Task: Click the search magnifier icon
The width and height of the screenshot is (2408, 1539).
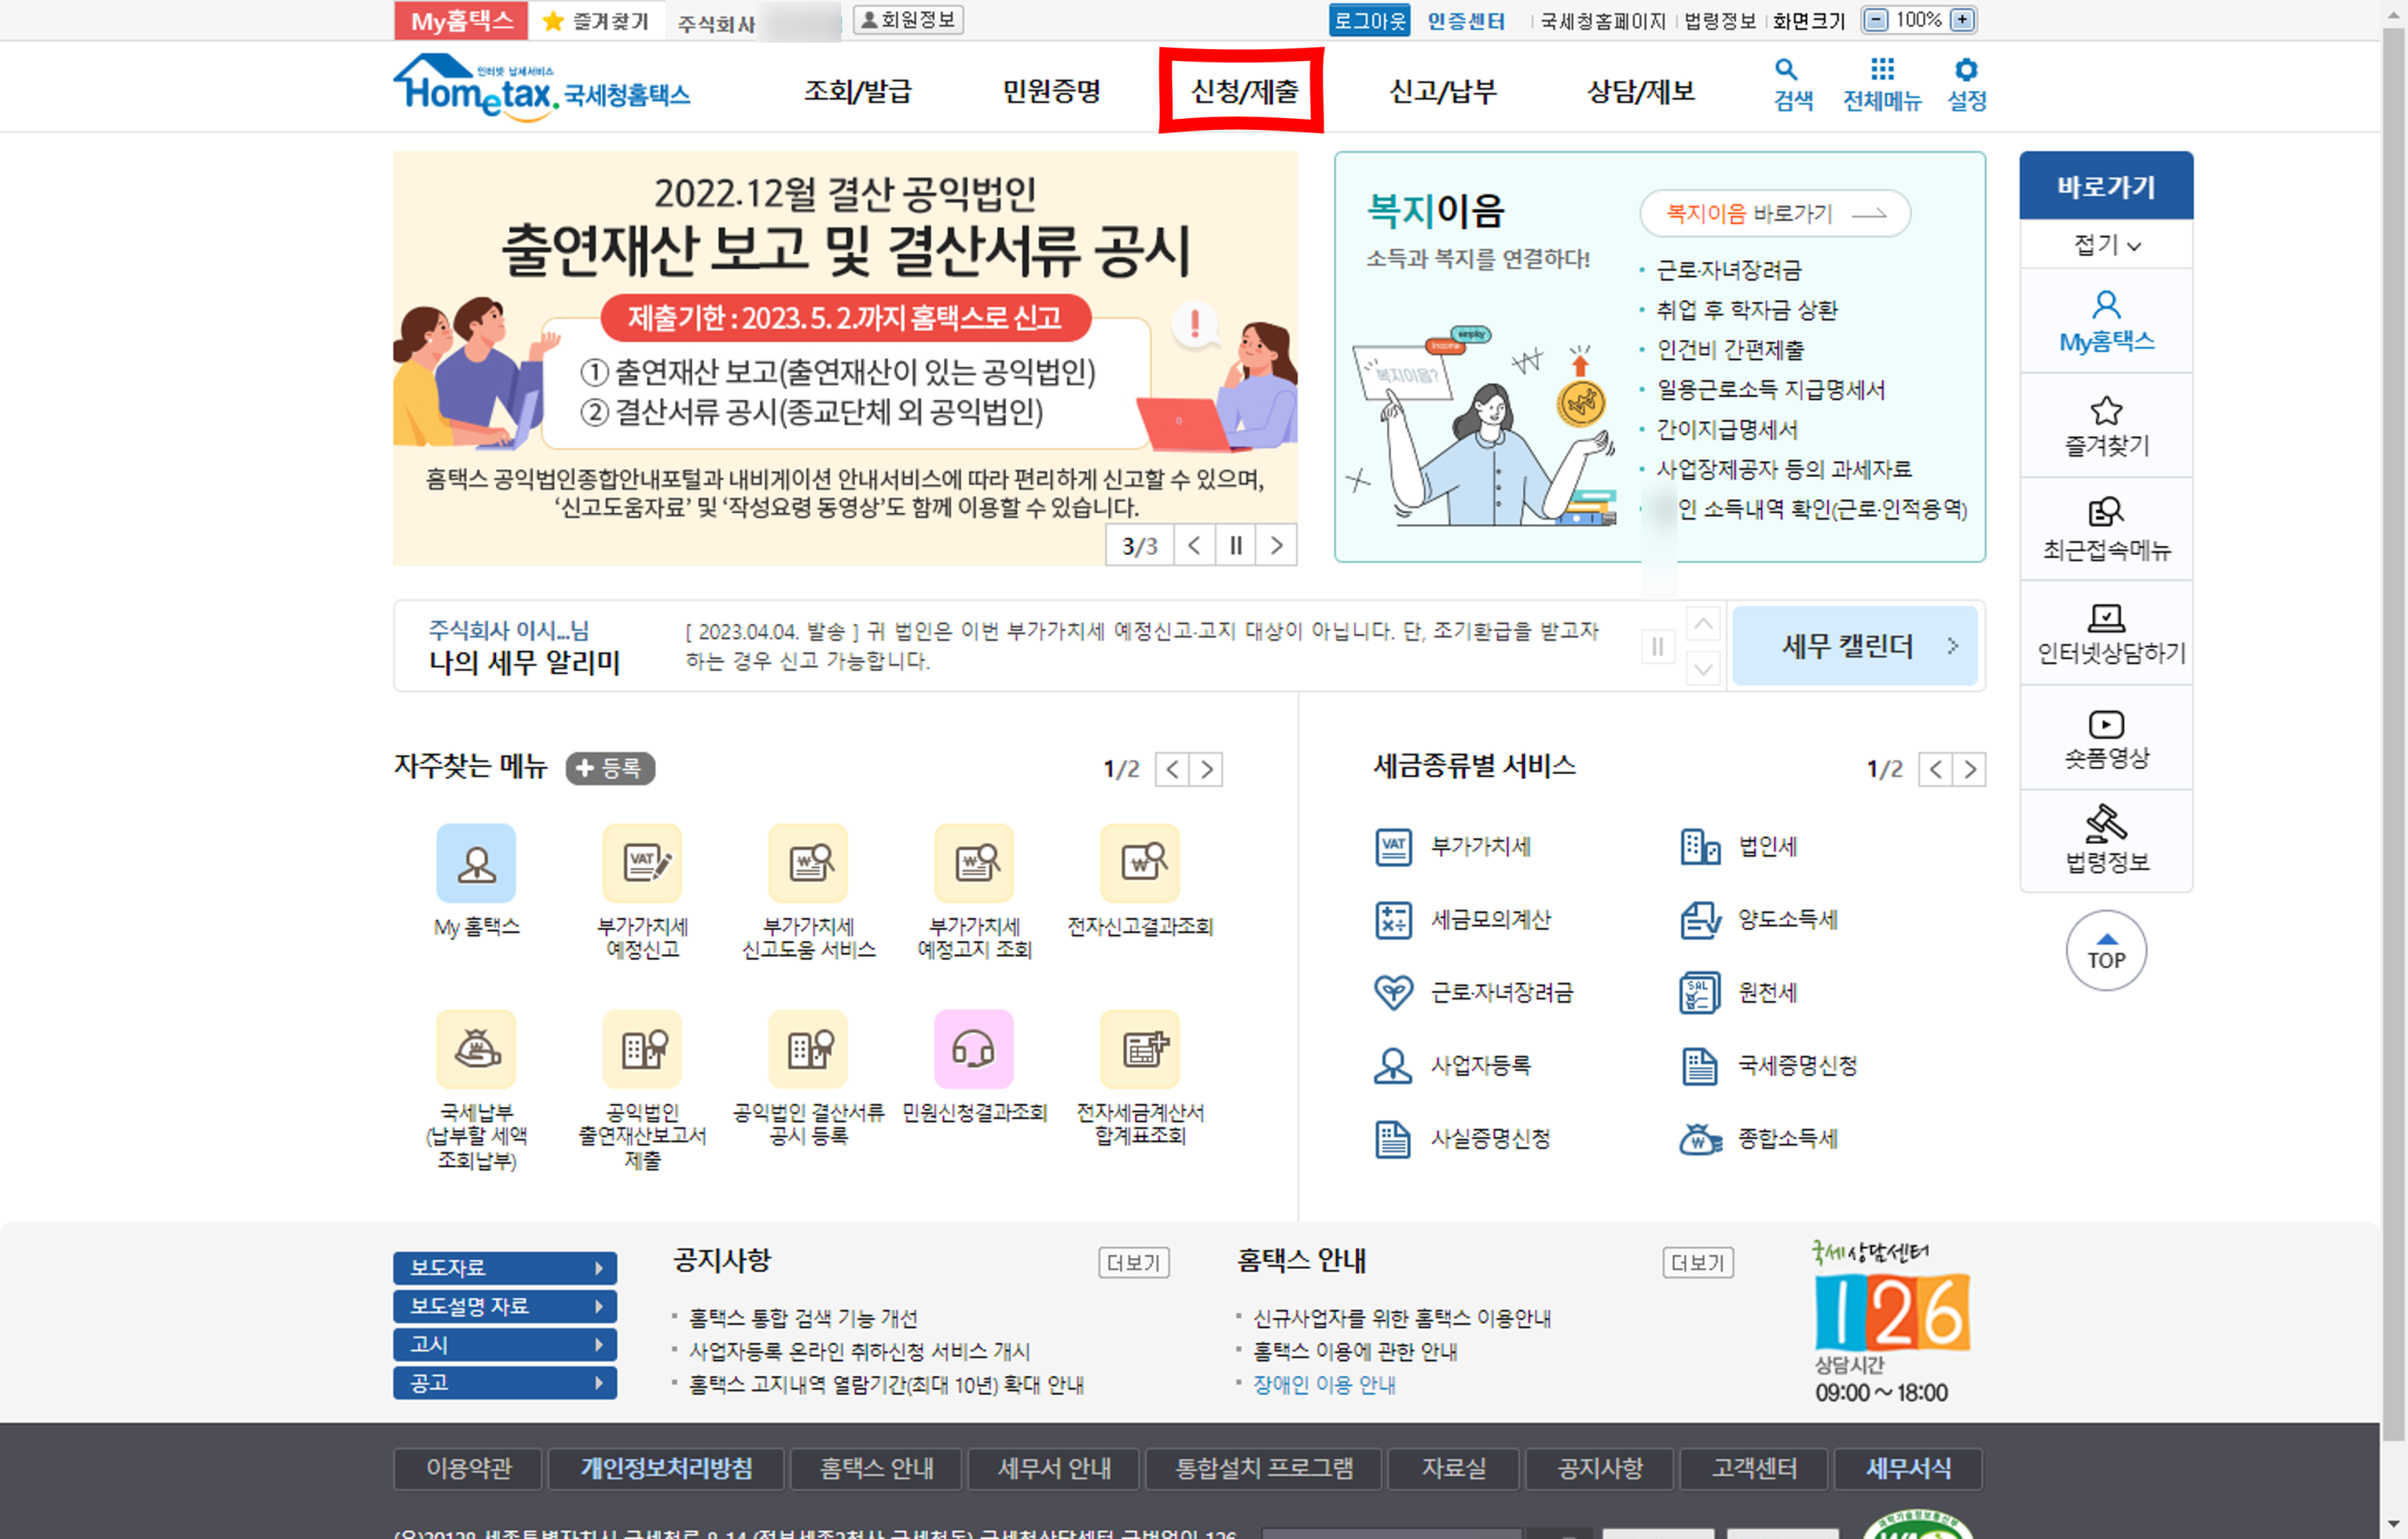Action: 1785,70
